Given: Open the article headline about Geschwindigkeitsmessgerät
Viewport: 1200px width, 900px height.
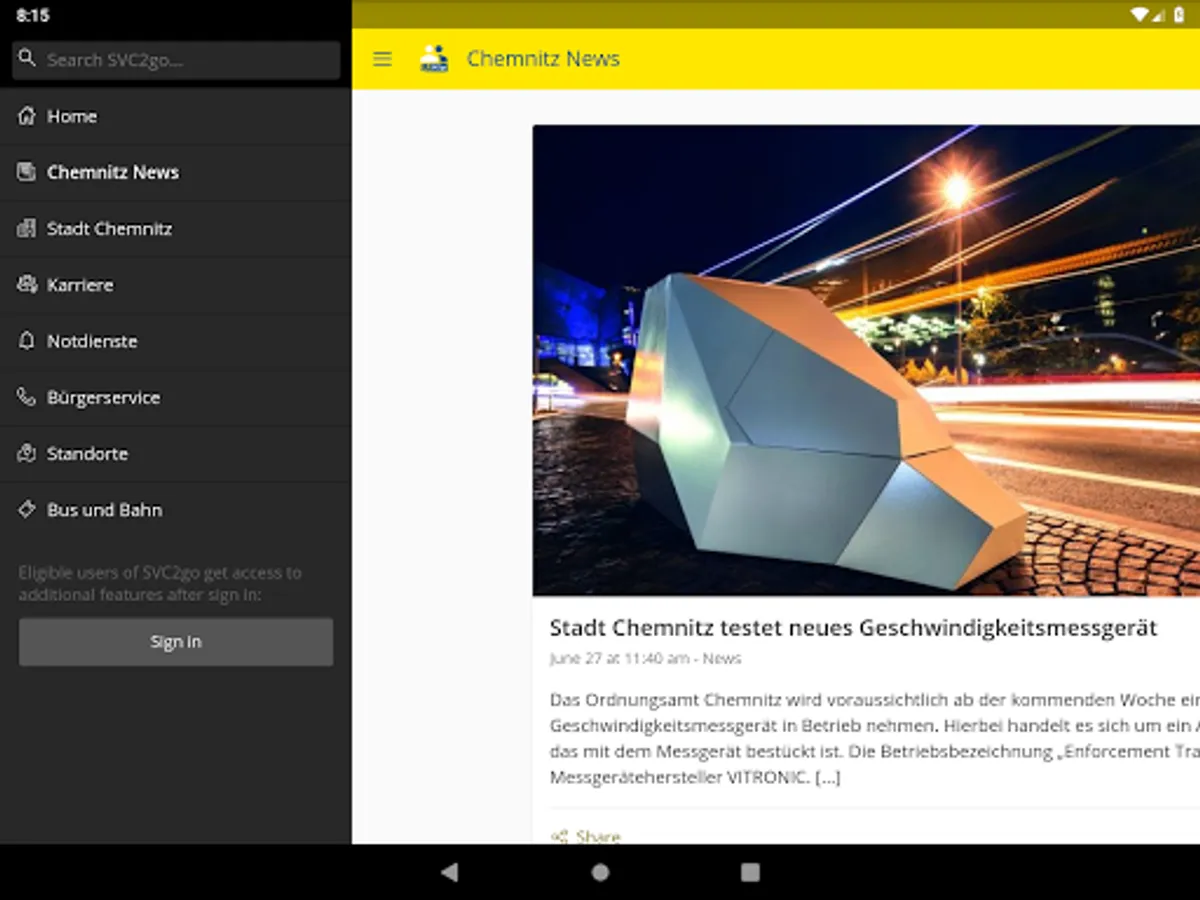Looking at the screenshot, I should pos(853,628).
